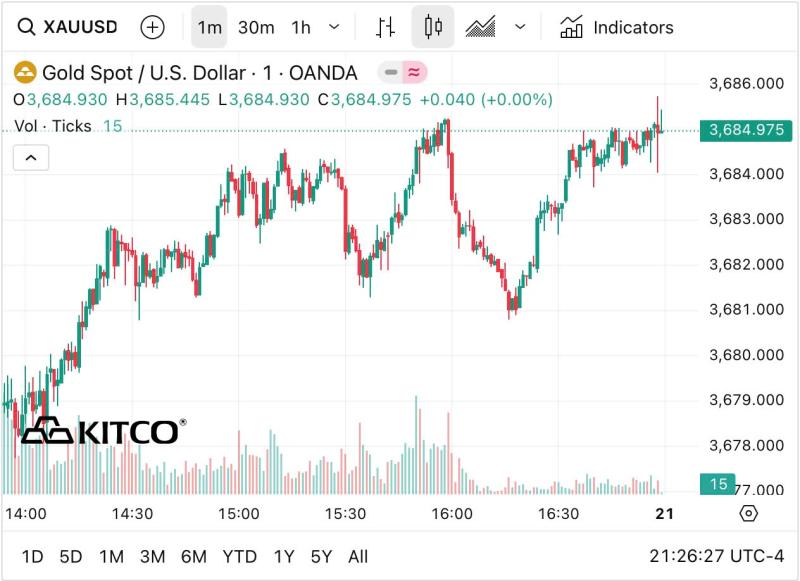800x581 pixels.
Task: Toggle the gray dash status pill
Action: click(391, 72)
